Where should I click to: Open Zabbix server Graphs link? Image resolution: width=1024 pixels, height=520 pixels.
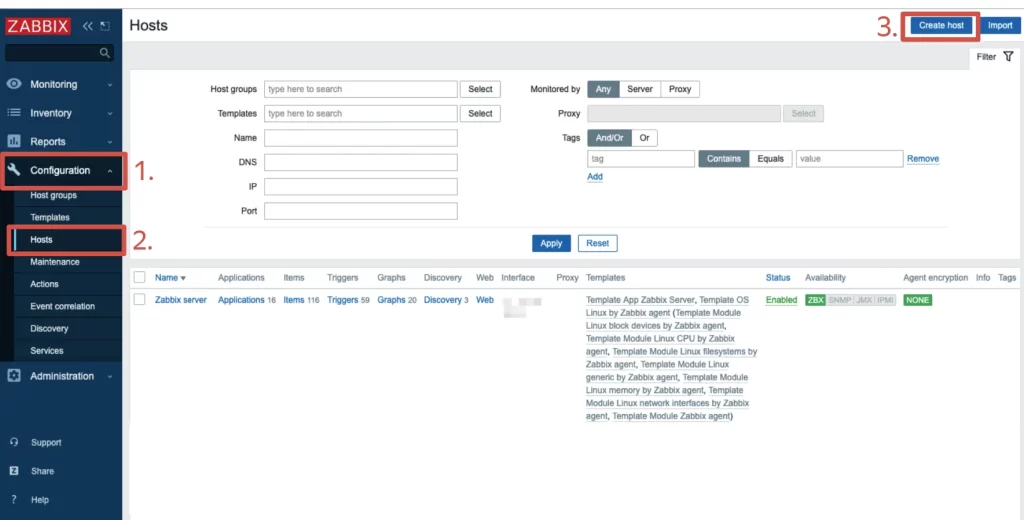(391, 300)
